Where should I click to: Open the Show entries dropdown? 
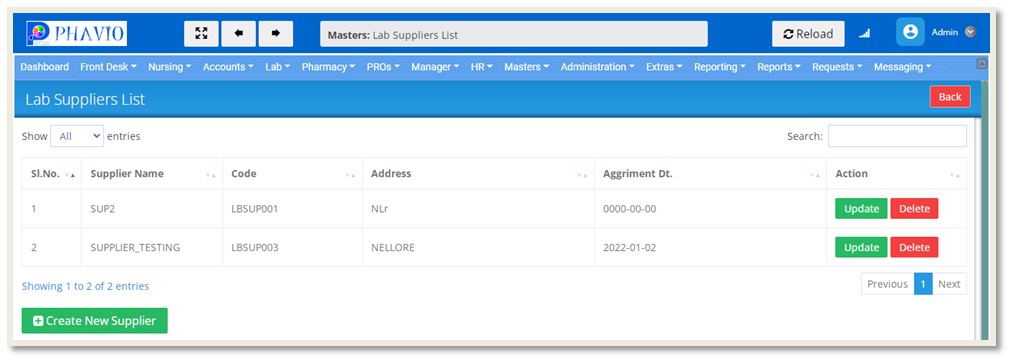point(77,136)
